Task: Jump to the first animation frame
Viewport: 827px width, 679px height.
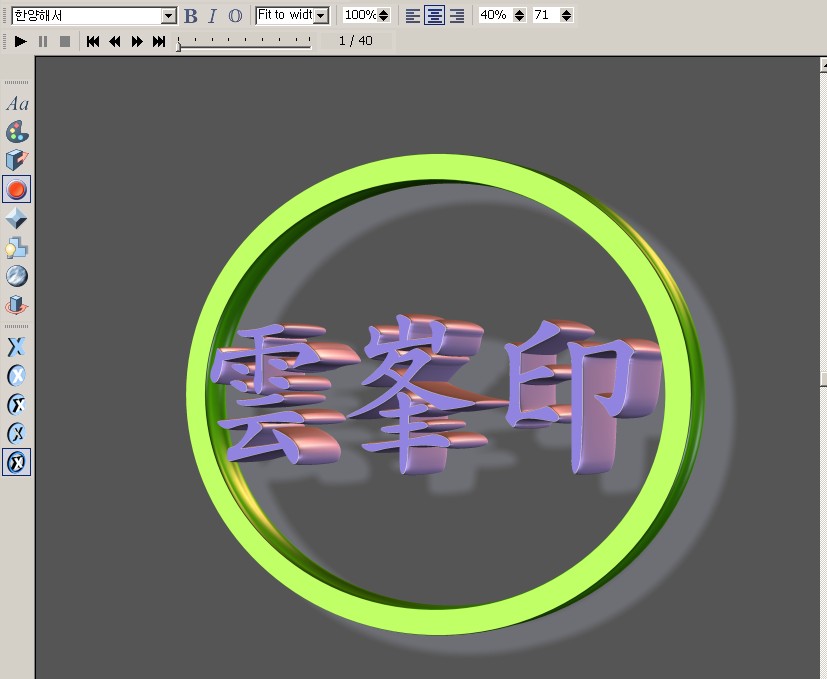Action: point(93,41)
